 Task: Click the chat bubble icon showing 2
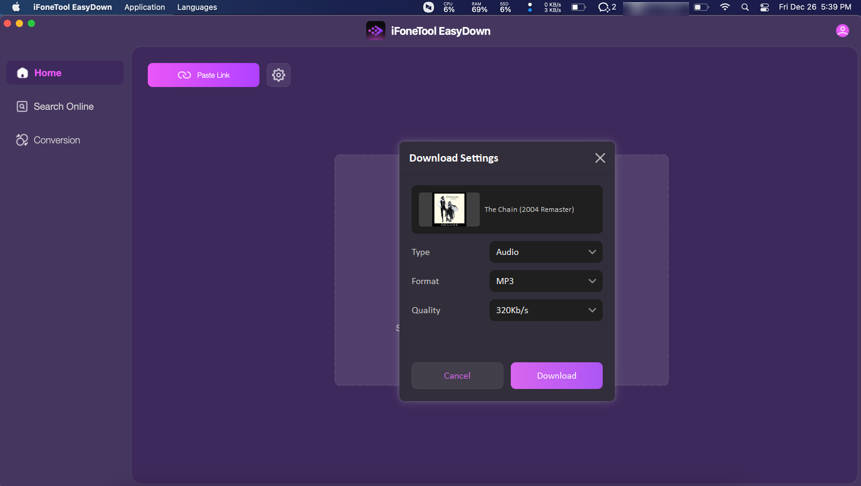[607, 7]
